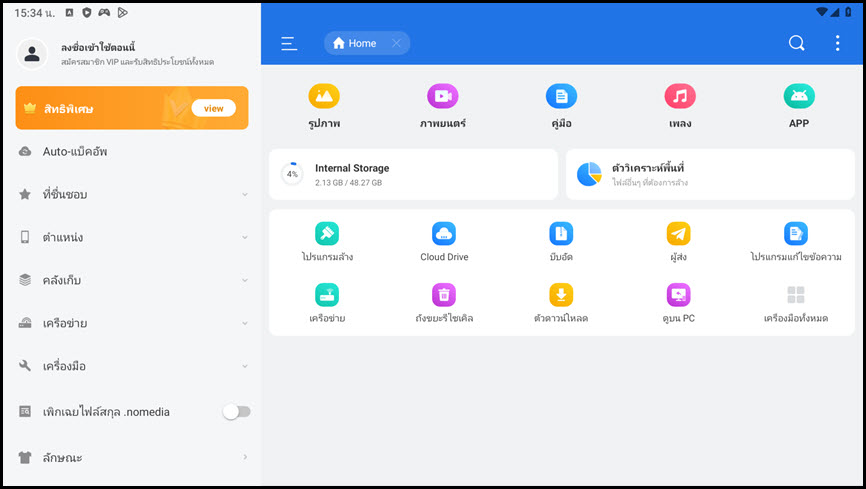Open the ถังขยะรีไซเคิล recycle bin

tap(444, 303)
